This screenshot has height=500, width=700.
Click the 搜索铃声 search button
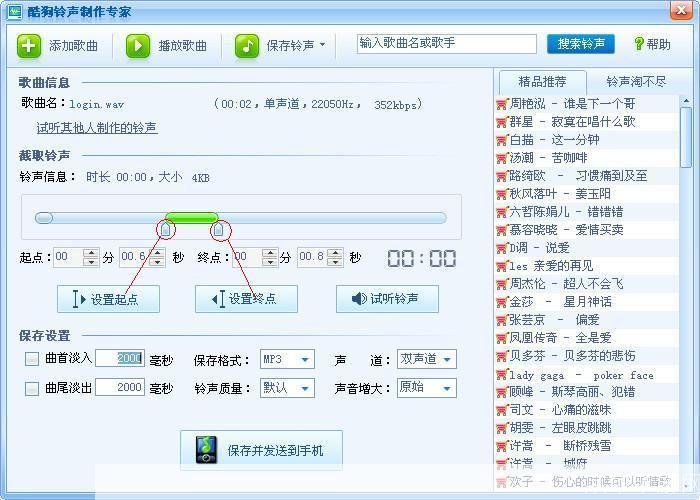(x=581, y=44)
